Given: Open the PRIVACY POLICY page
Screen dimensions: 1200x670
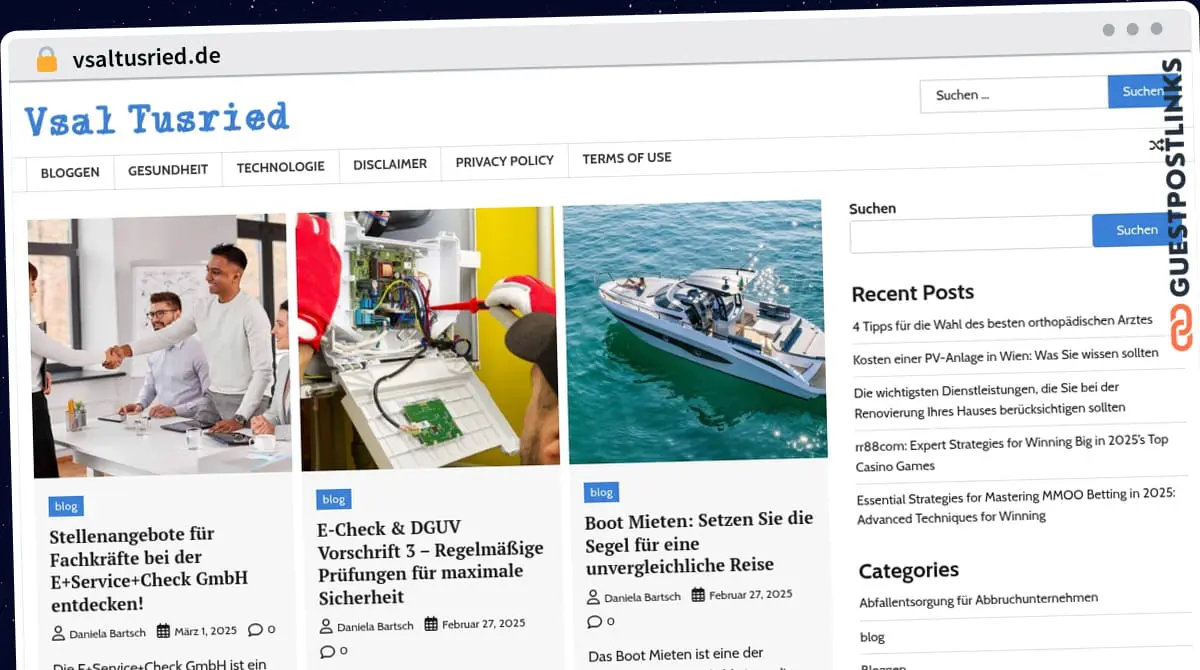Looking at the screenshot, I should [504, 161].
